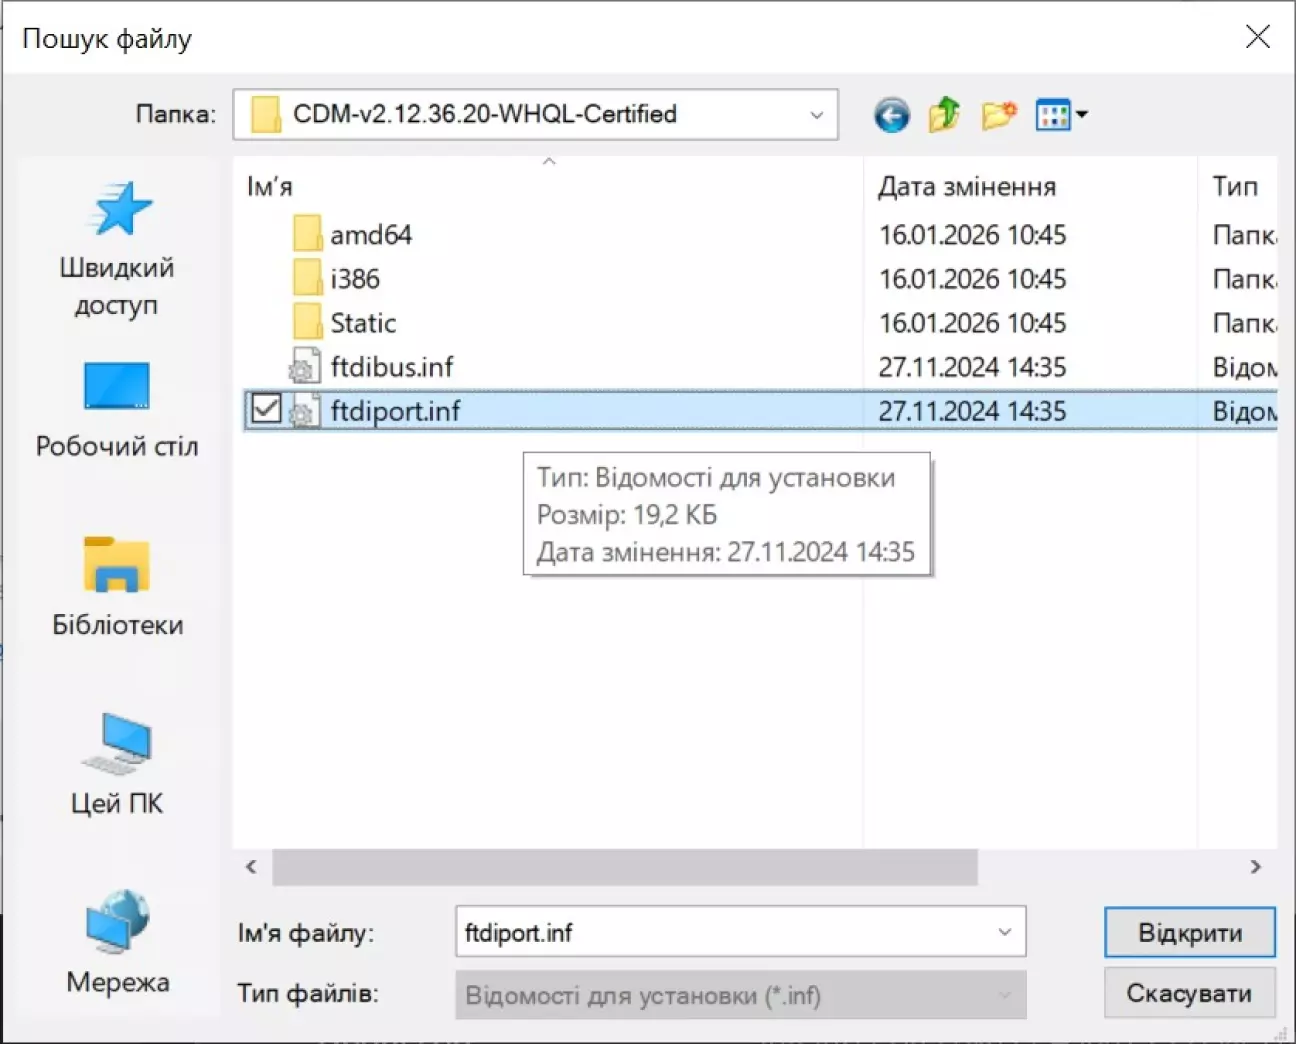Viewport: 1296px width, 1044px height.
Task: Uncheck the ftdiport.inf checkbox
Action: click(266, 409)
